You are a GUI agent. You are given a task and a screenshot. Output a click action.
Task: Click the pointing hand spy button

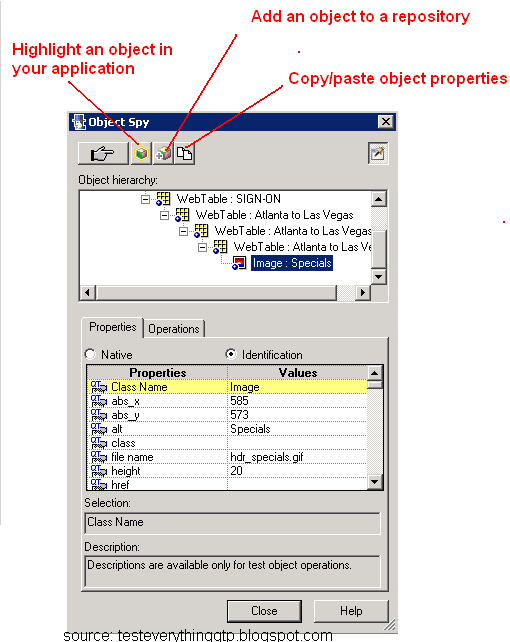(x=103, y=154)
